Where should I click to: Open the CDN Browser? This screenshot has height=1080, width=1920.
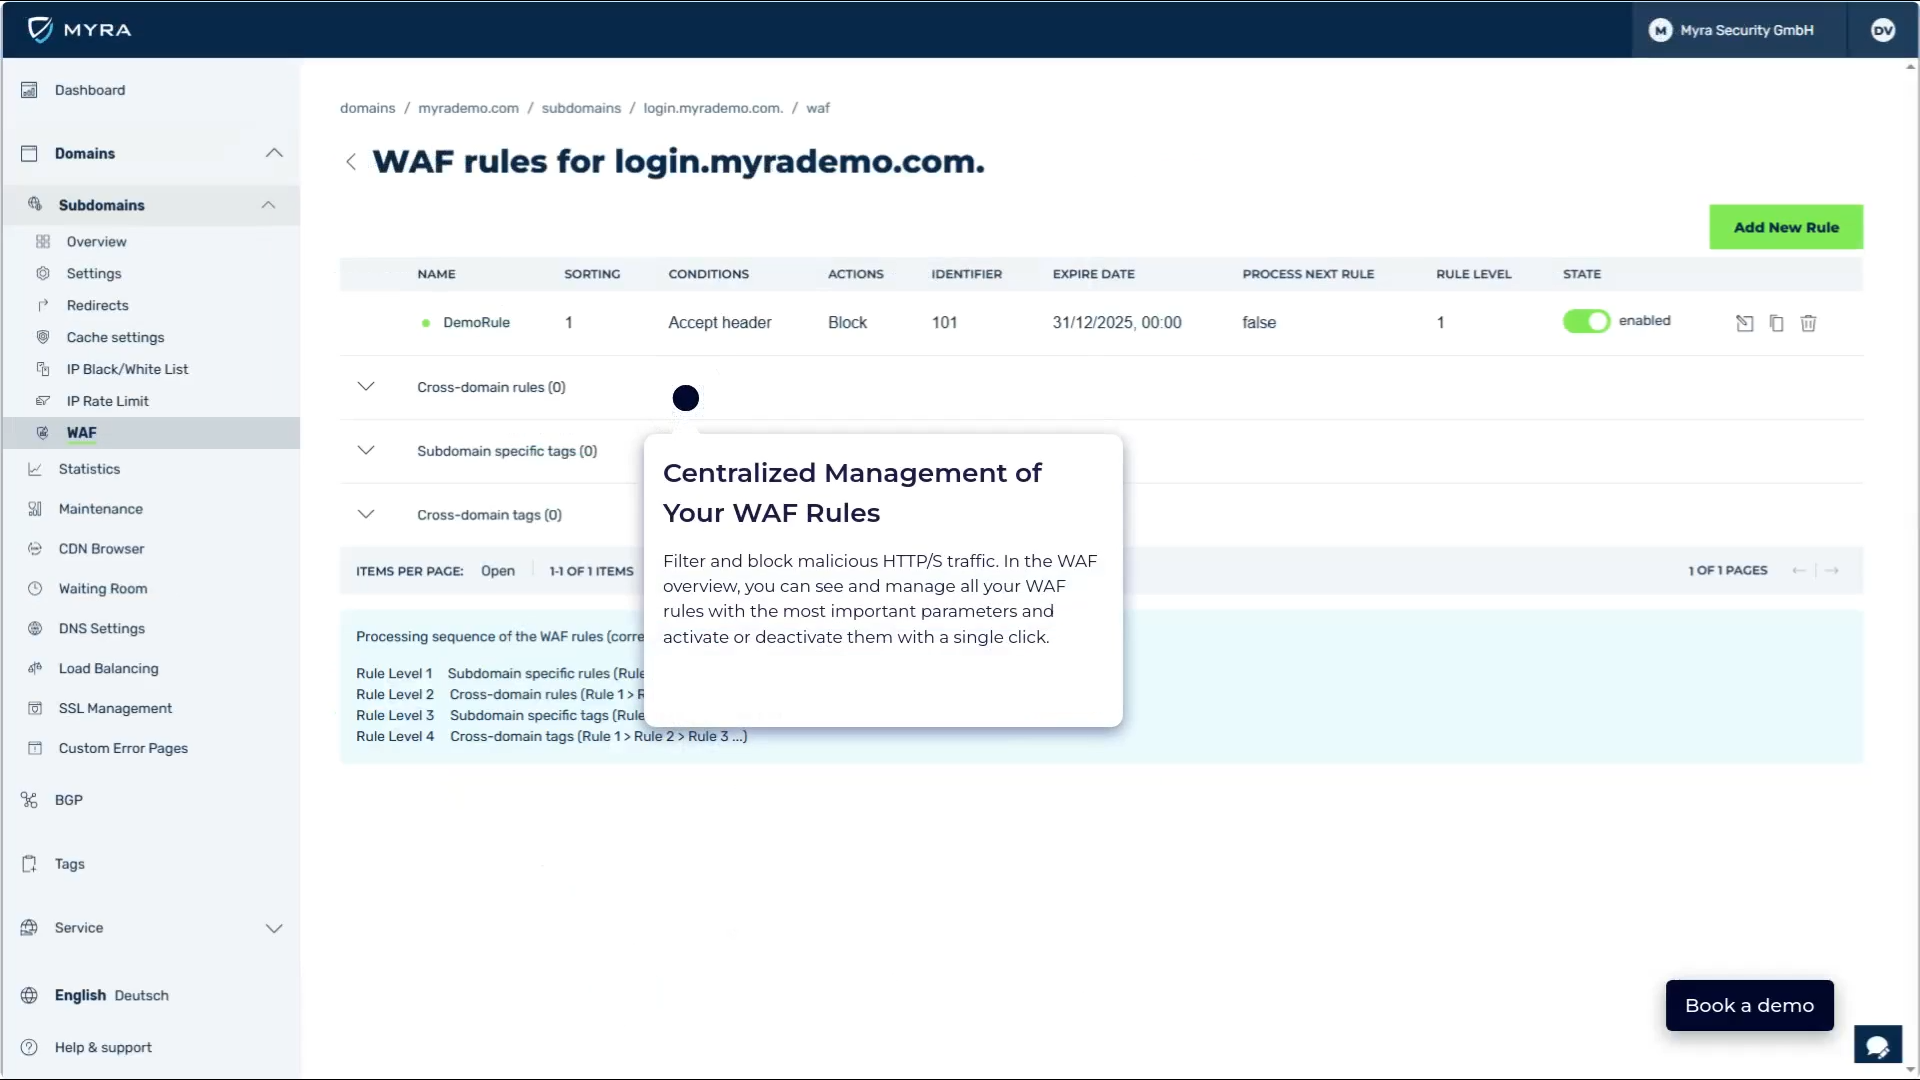click(100, 549)
